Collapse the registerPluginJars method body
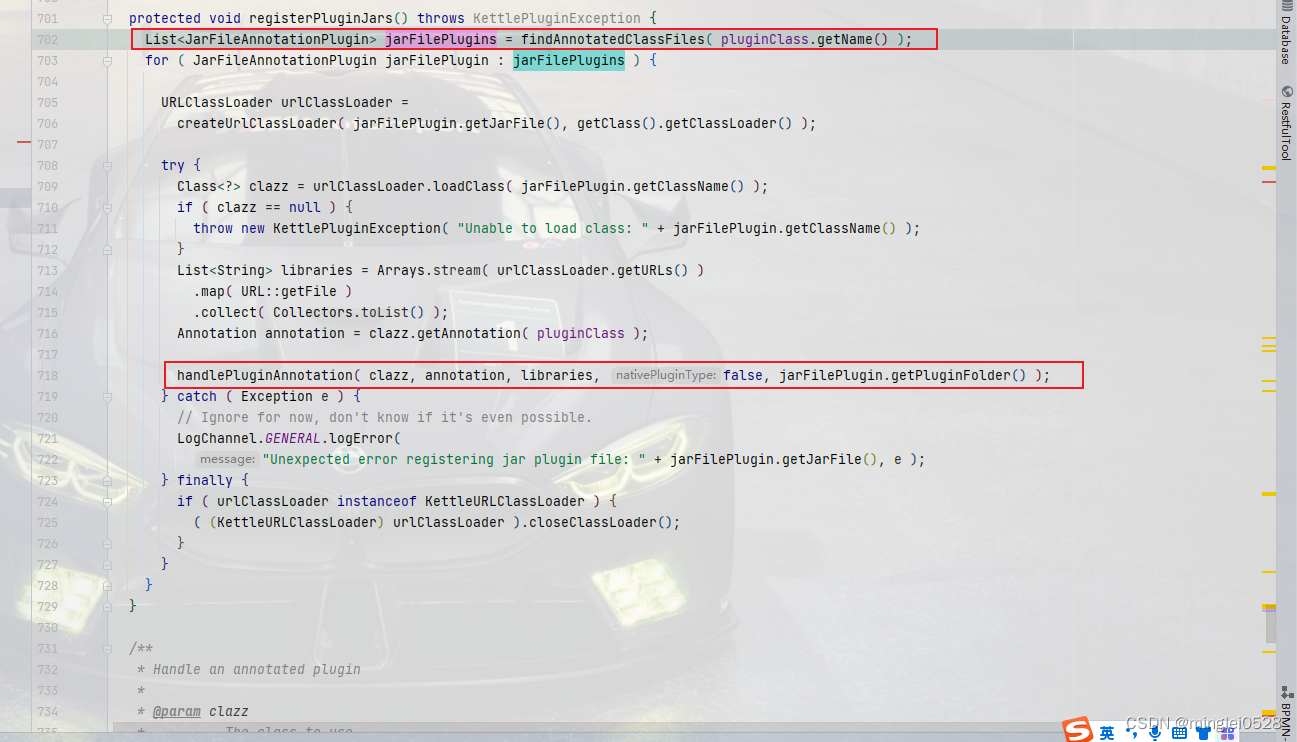This screenshot has height=742, width=1297. click(x=105, y=18)
